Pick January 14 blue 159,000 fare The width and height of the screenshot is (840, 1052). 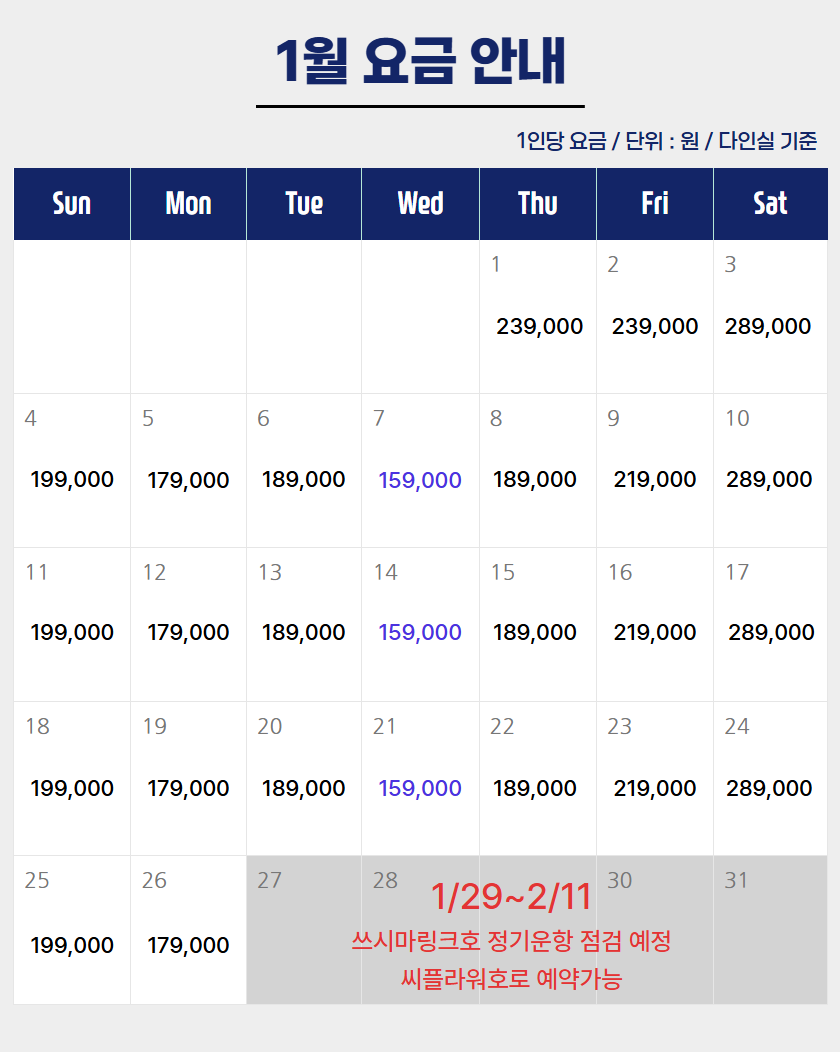420,632
